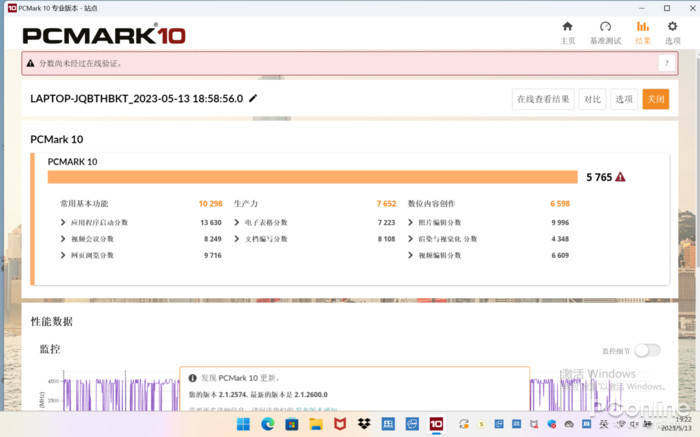
Task: Select the PCMARK 10 score tab
Action: pos(73,161)
